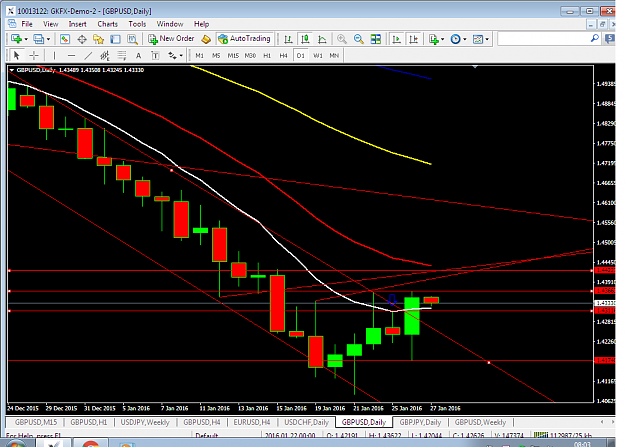Toggle AutoTrading on or off

coord(245,39)
